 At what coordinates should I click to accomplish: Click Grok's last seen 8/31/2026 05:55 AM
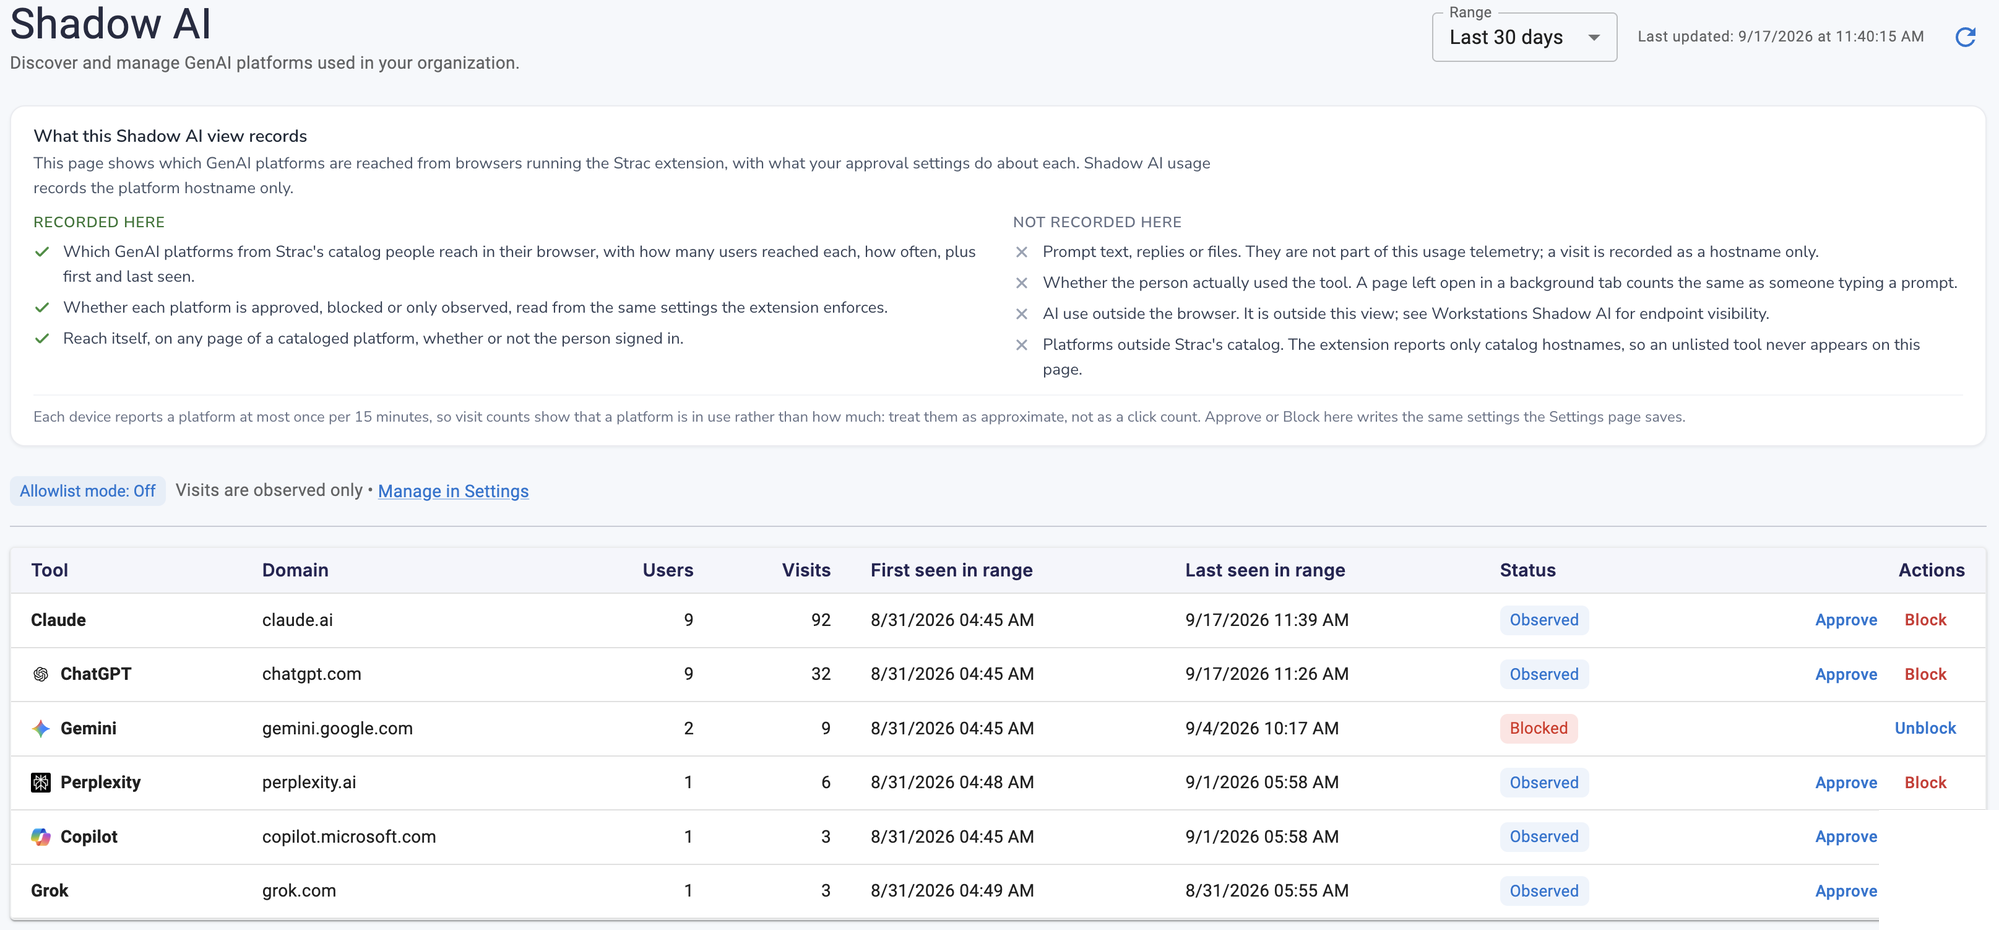coord(1267,891)
